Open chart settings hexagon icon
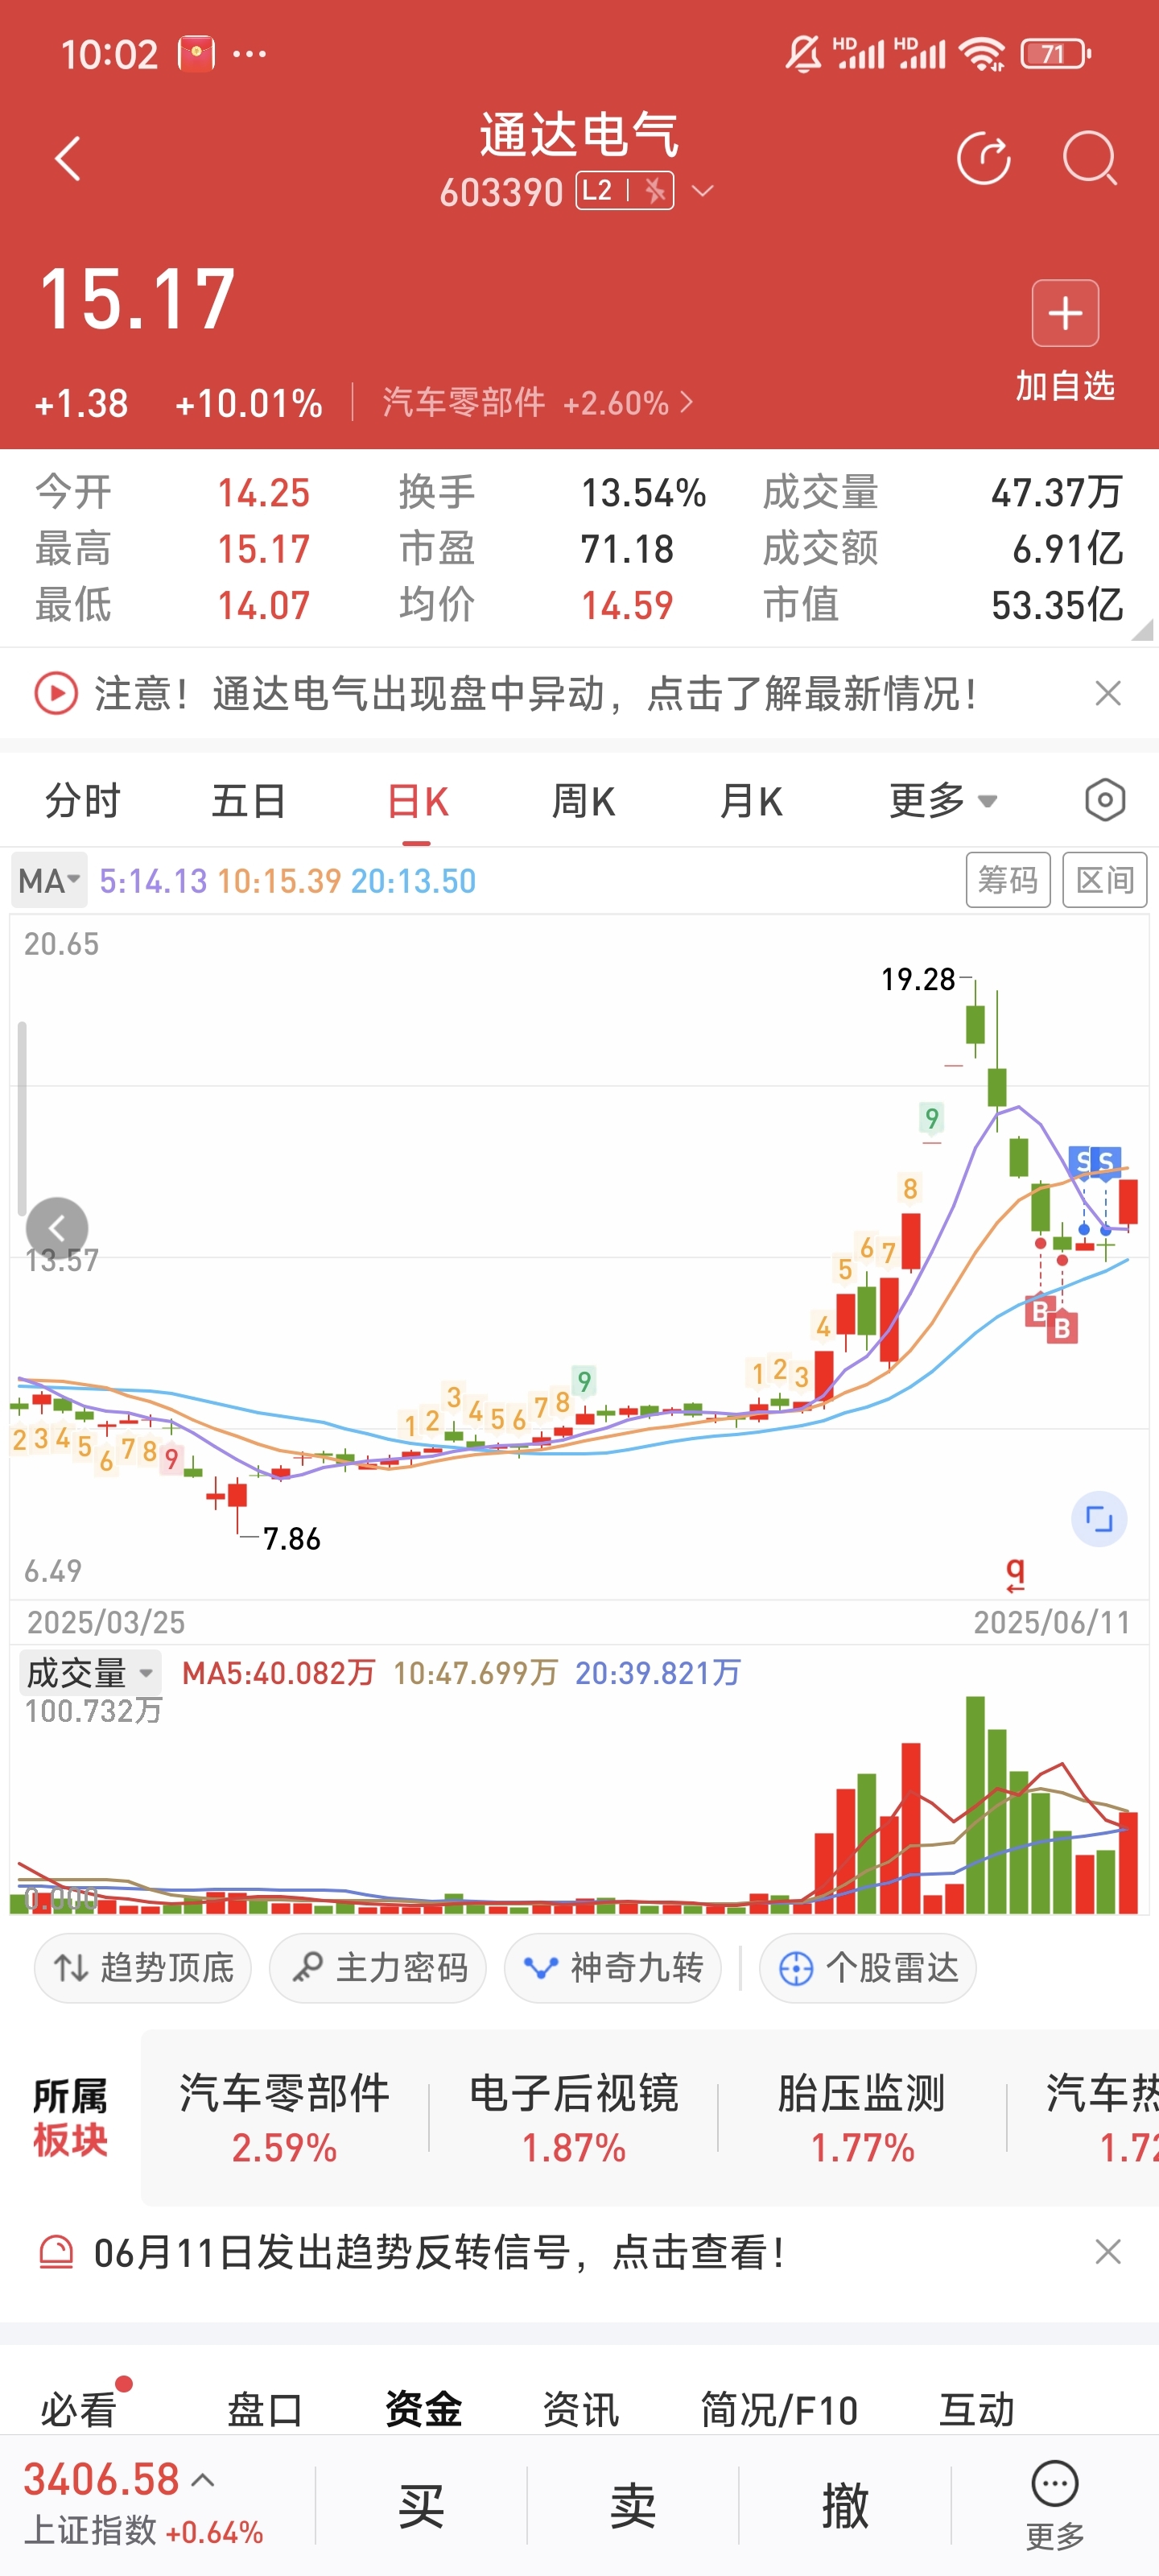 click(x=1105, y=800)
